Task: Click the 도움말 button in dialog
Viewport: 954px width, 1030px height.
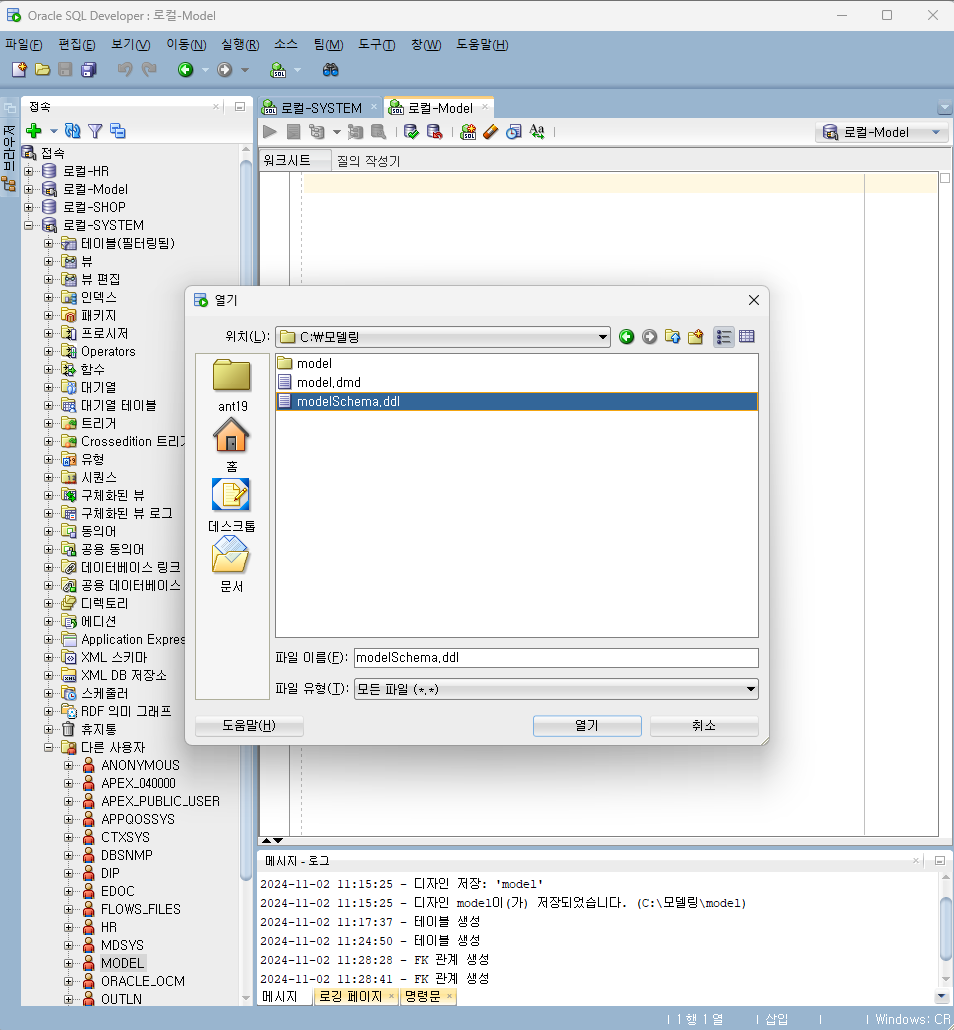Action: click(x=249, y=725)
